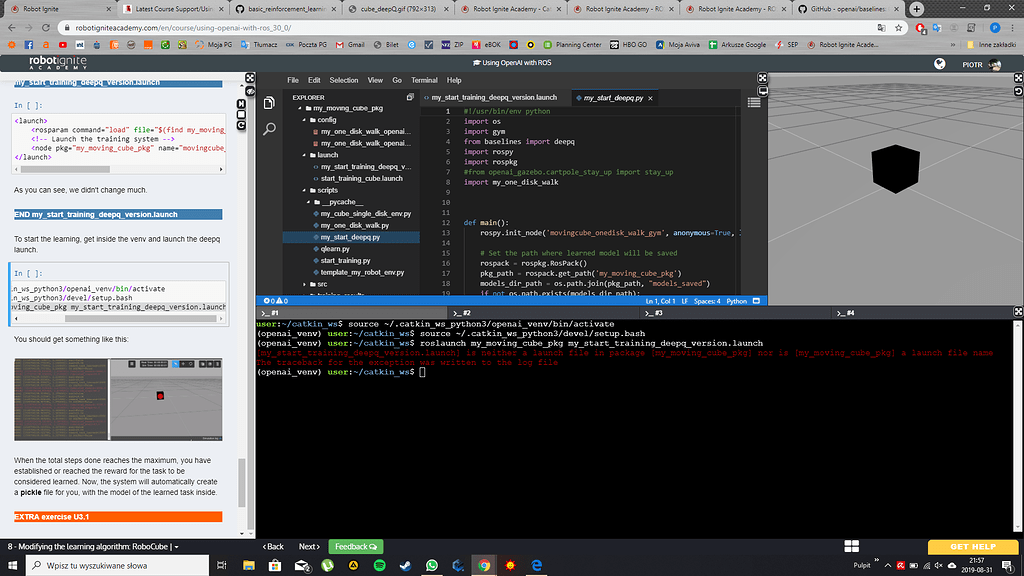Image resolution: width=1024 pixels, height=576 pixels.
Task: Click the apps grid icon at bottom right
Action: tap(852, 546)
